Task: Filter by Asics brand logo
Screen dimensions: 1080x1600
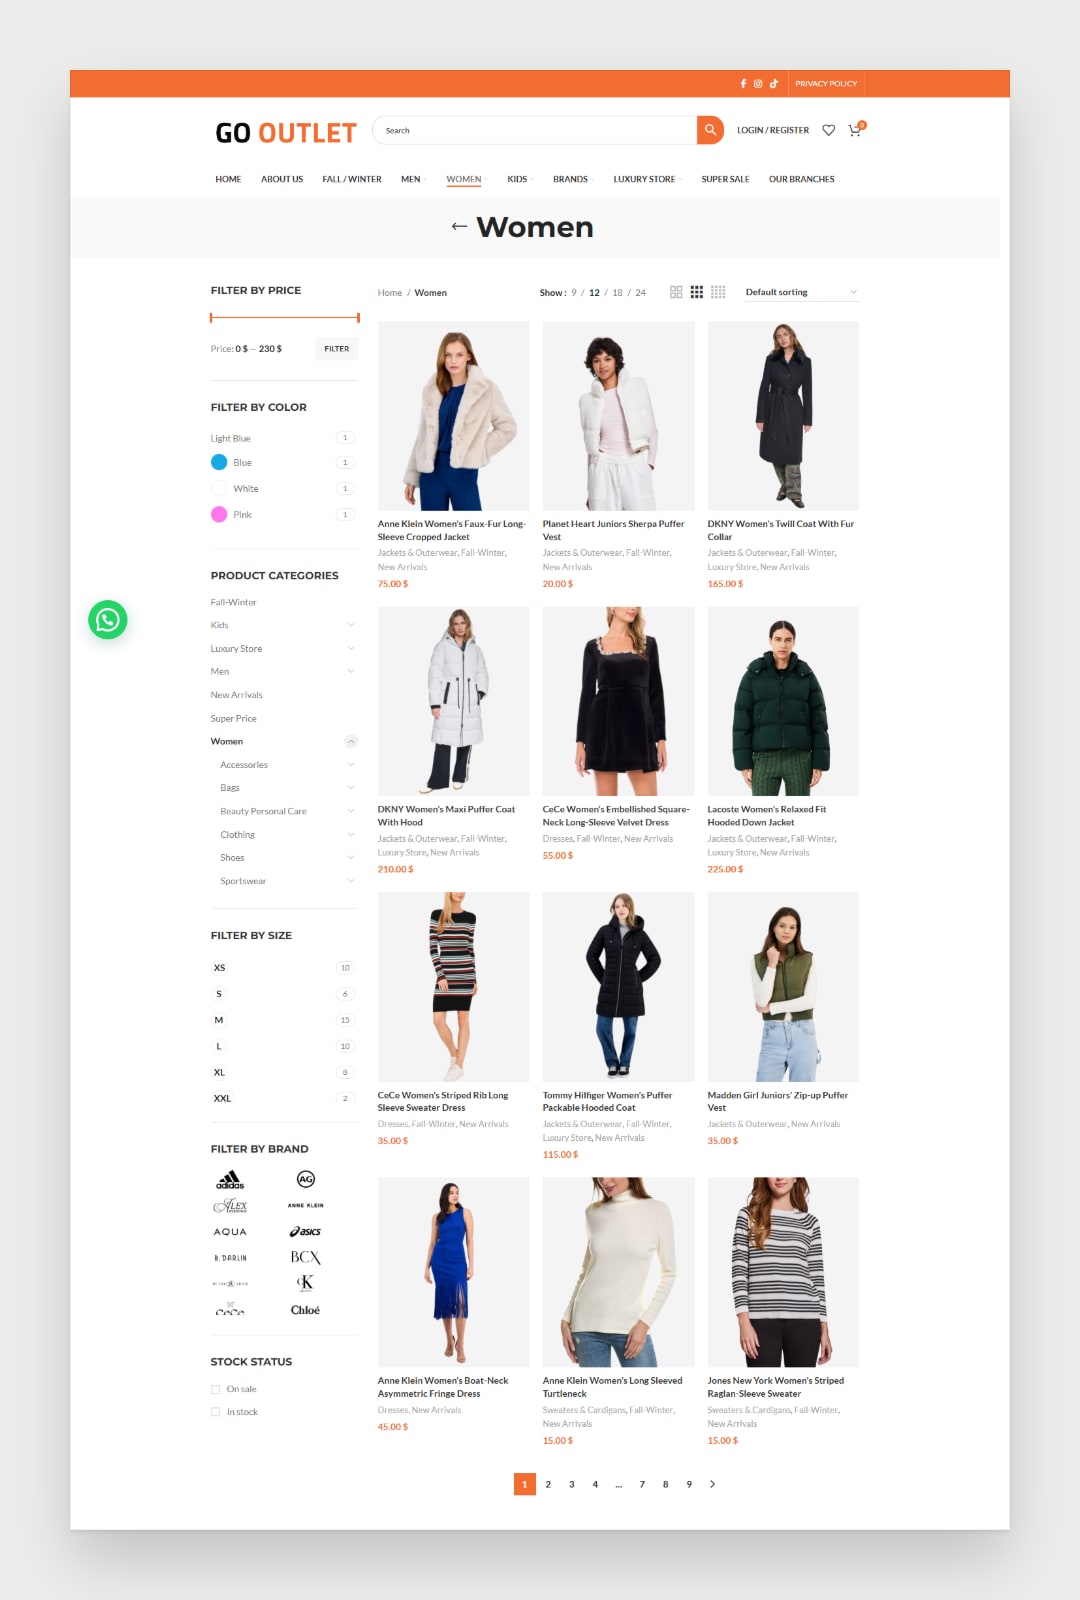Action: 306,1232
